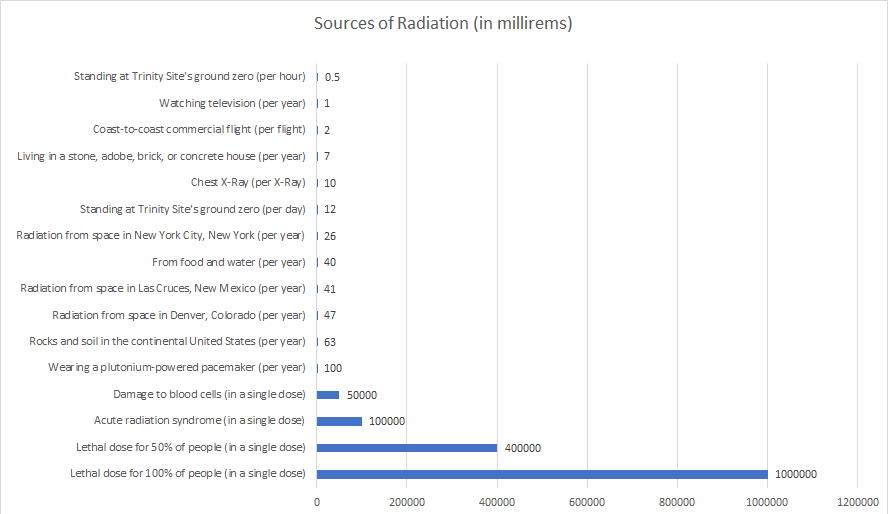Click the Acute radiation syndrome bar
The width and height of the screenshot is (888, 514).
point(339,421)
